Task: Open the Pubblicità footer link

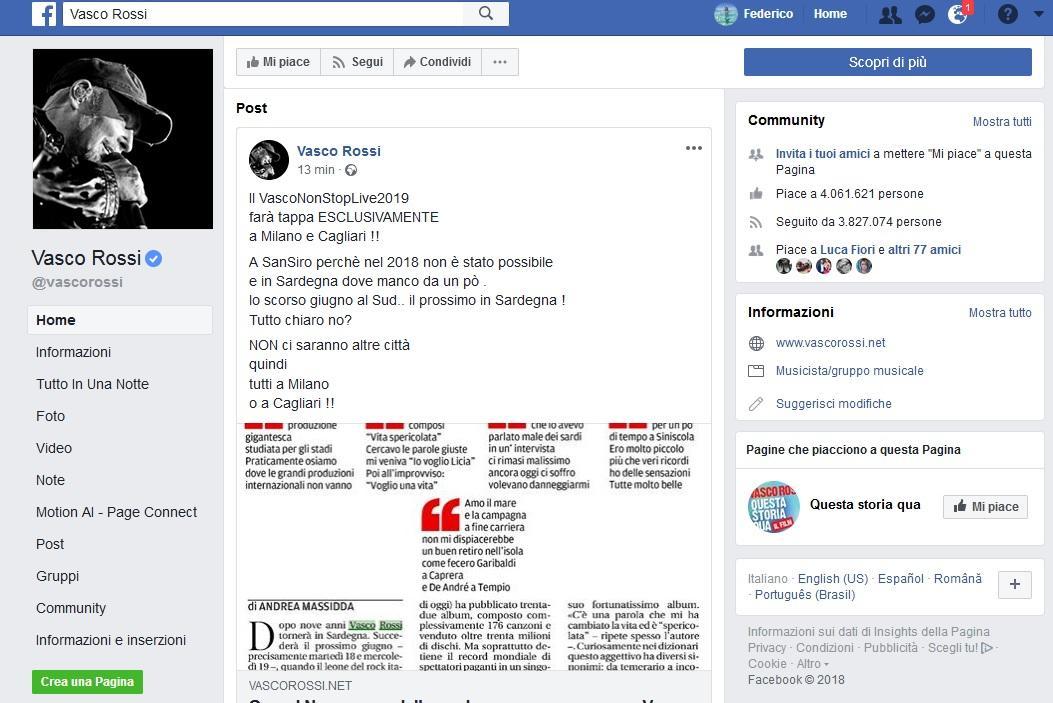Action: coord(890,648)
